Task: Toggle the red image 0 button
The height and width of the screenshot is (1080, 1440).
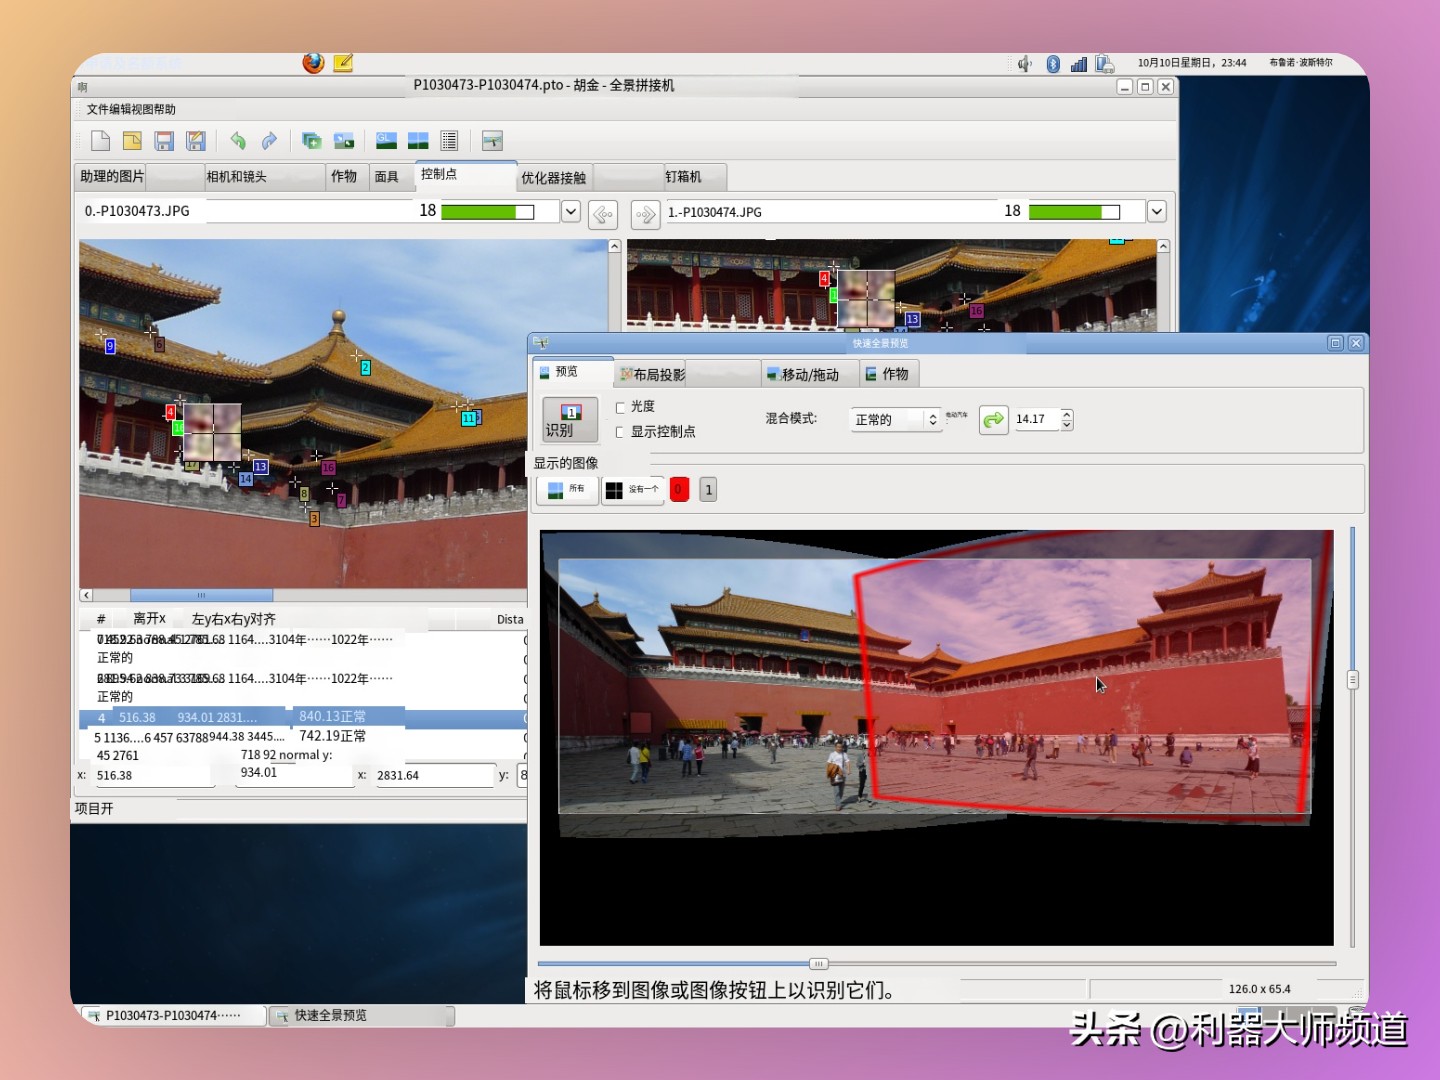Action: (x=679, y=490)
